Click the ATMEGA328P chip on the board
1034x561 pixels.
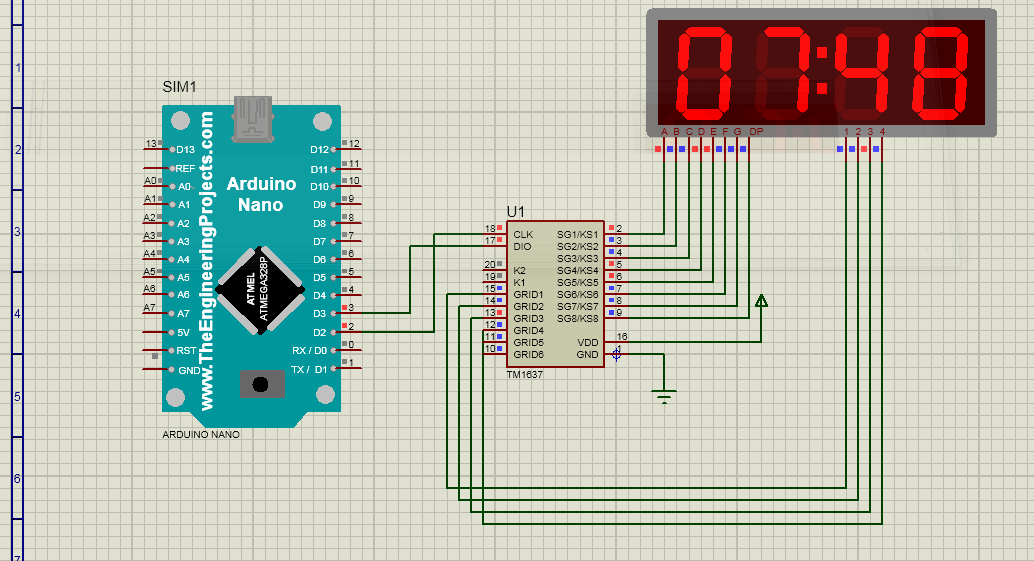point(260,291)
